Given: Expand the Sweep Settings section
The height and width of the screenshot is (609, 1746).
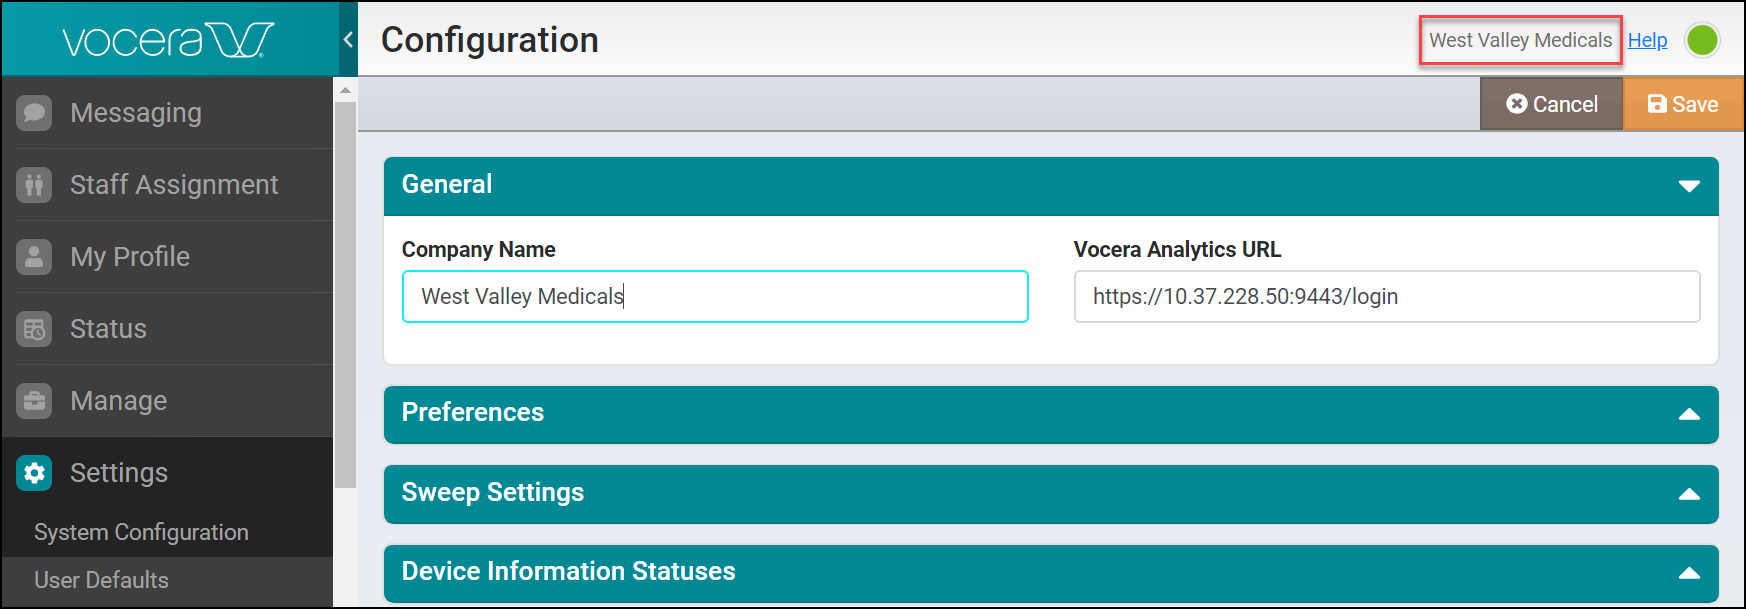Looking at the screenshot, I should pos(1689,494).
